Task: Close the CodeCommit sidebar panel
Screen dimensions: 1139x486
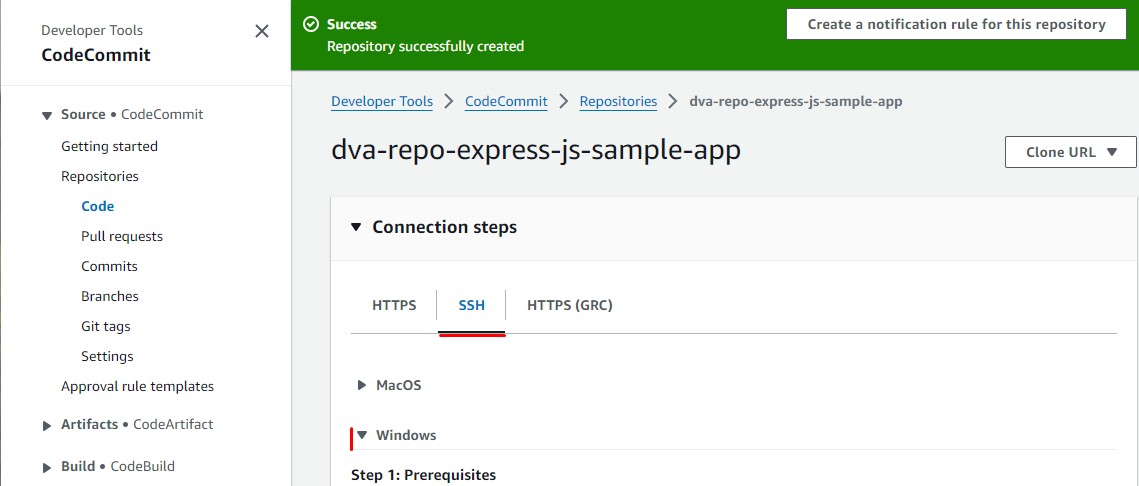Action: [262, 31]
